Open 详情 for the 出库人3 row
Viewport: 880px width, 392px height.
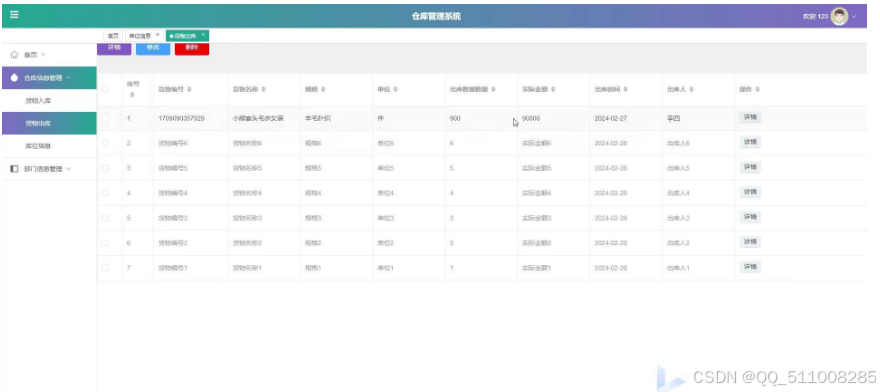click(750, 217)
